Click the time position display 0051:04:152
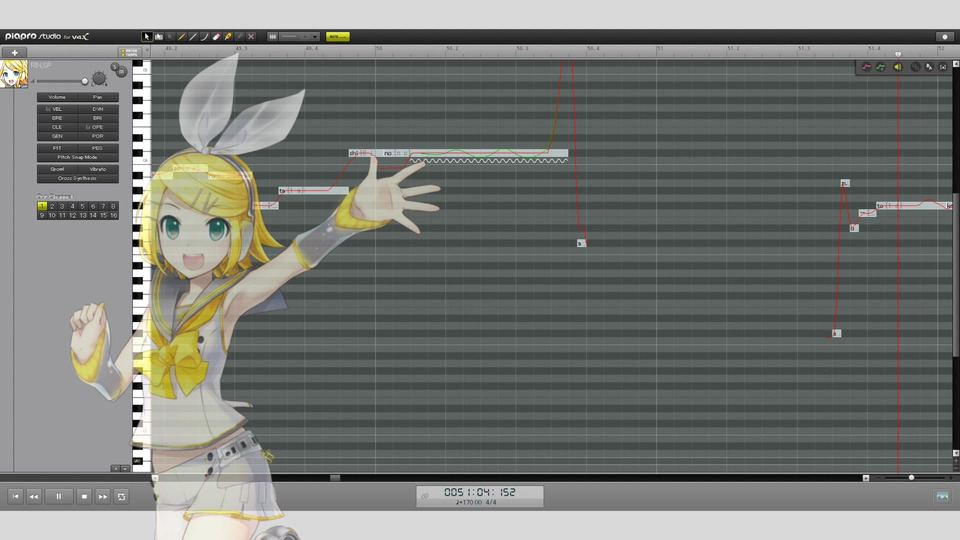This screenshot has width=960, height=540. [480, 492]
